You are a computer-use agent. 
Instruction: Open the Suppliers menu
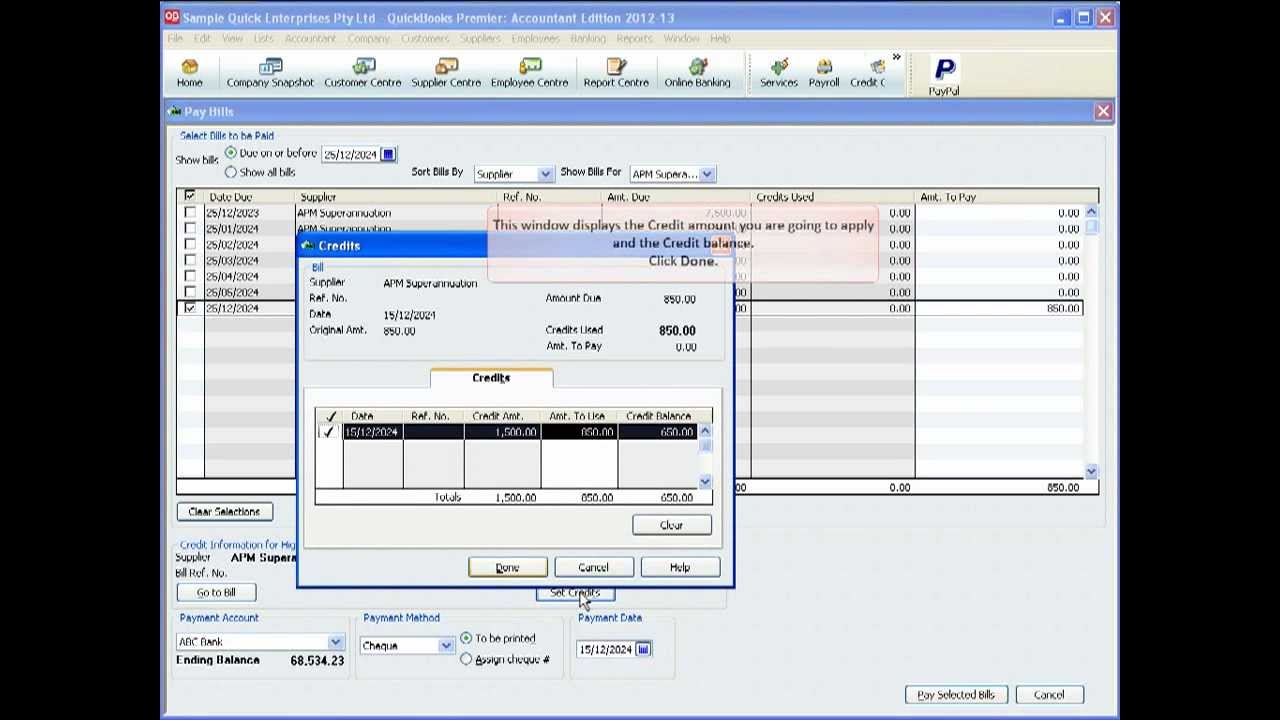(x=480, y=38)
